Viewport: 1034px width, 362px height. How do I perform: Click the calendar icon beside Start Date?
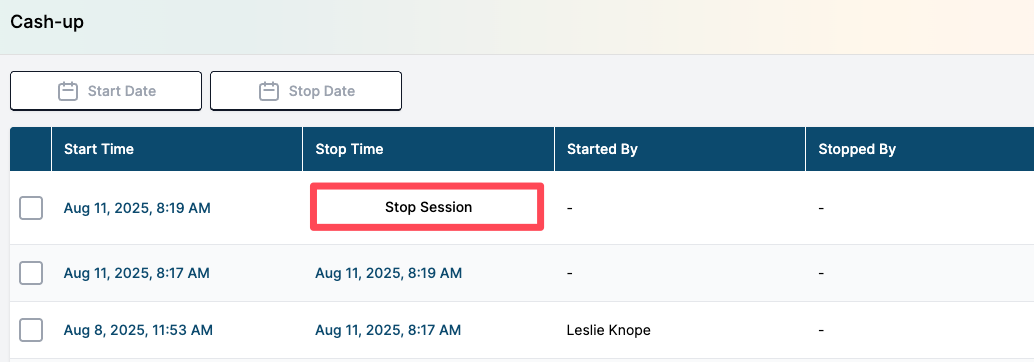[68, 91]
